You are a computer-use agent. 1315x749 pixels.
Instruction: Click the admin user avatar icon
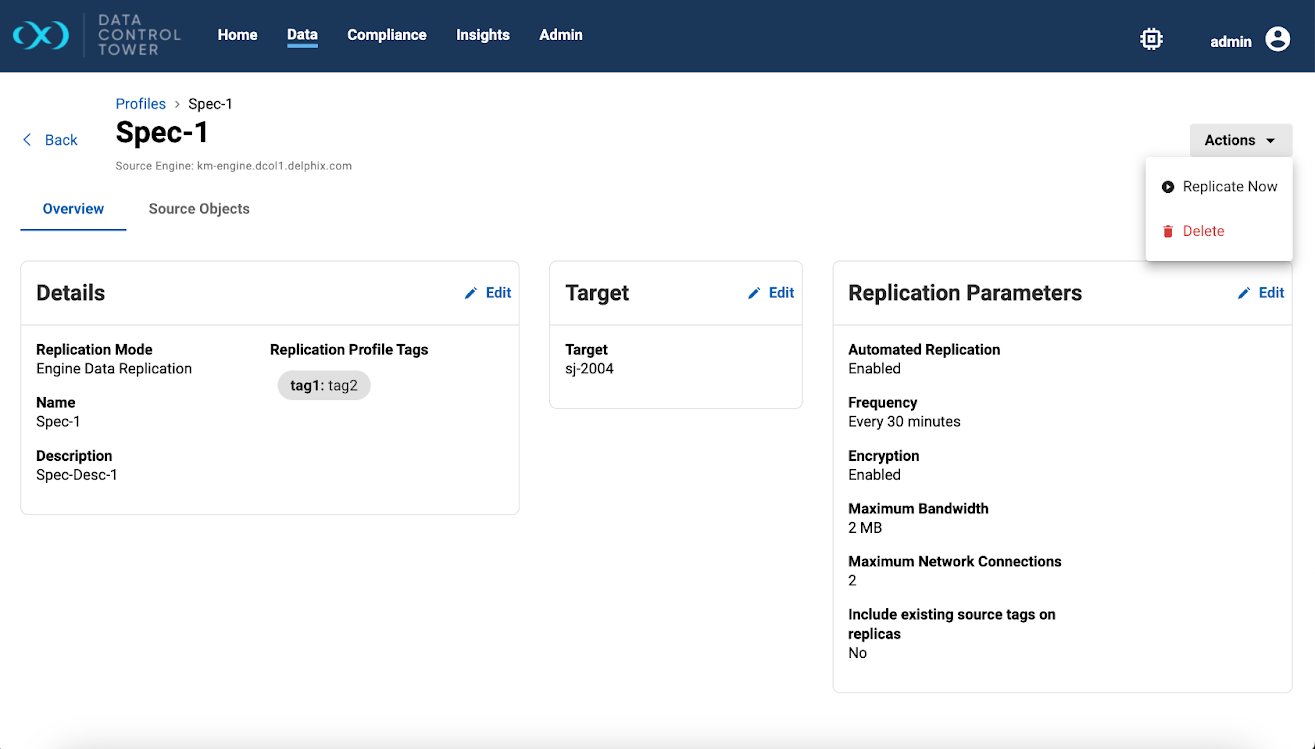pos(1277,39)
